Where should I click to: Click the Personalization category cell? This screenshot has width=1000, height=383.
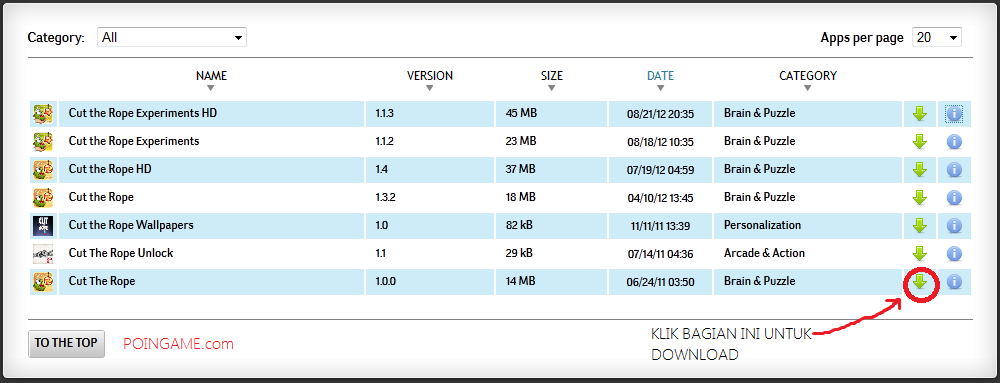pos(762,226)
